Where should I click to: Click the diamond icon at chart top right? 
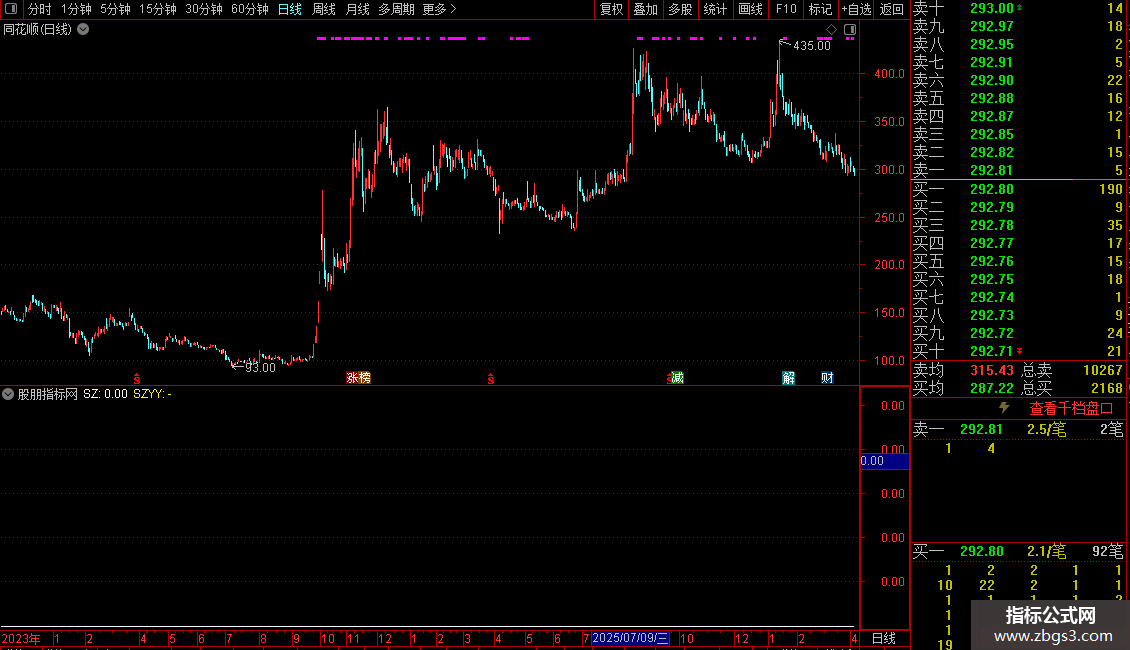[x=831, y=30]
